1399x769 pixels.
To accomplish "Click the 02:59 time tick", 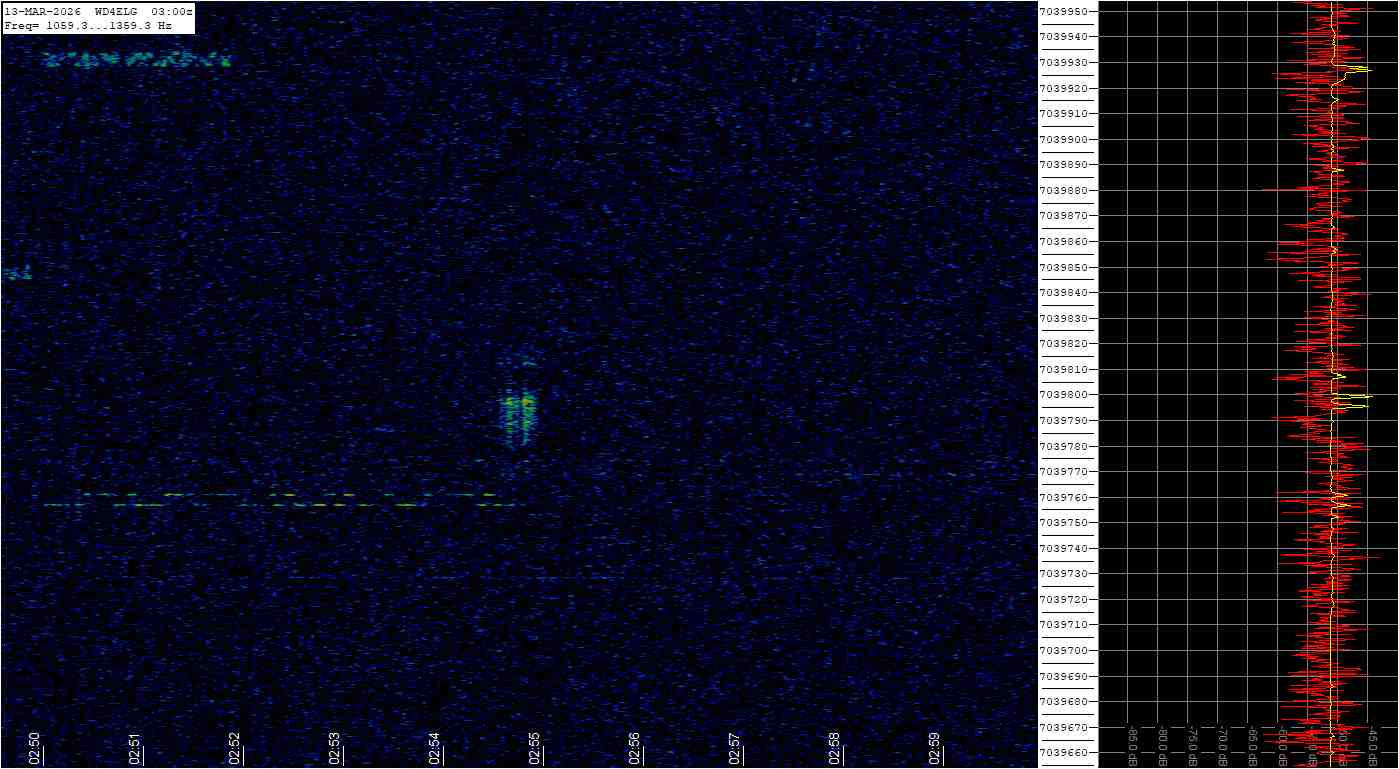I will coord(935,748).
